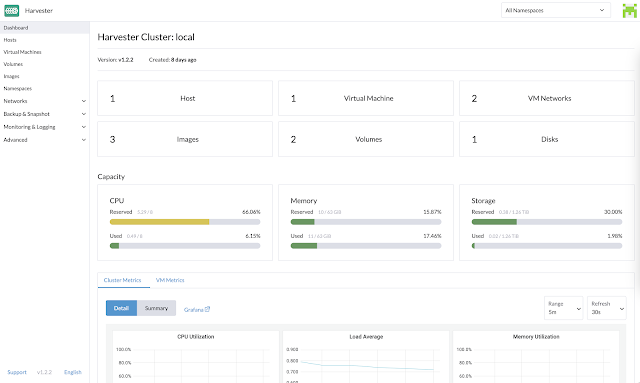The image size is (640, 383).
Task: Switch to the VM Metrics tab
Action: 170,280
